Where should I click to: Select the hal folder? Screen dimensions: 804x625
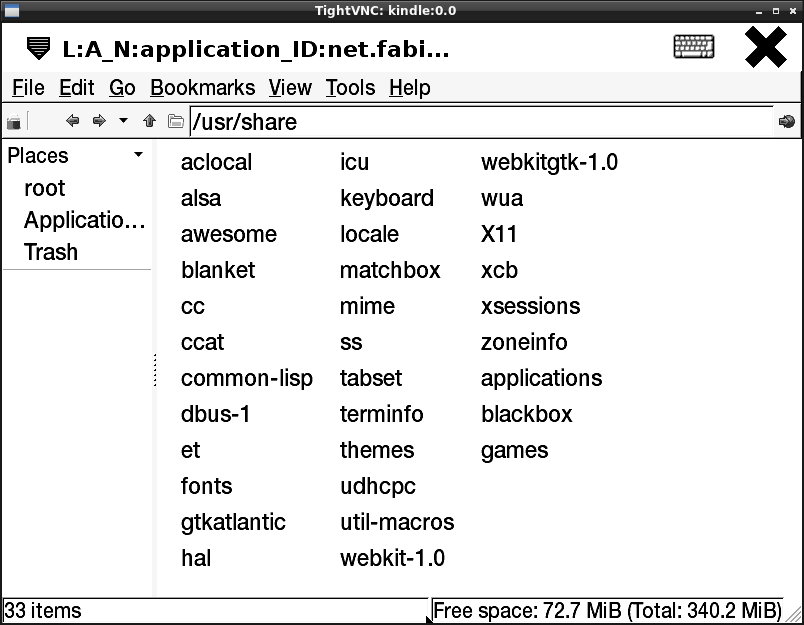pyautogui.click(x=196, y=558)
